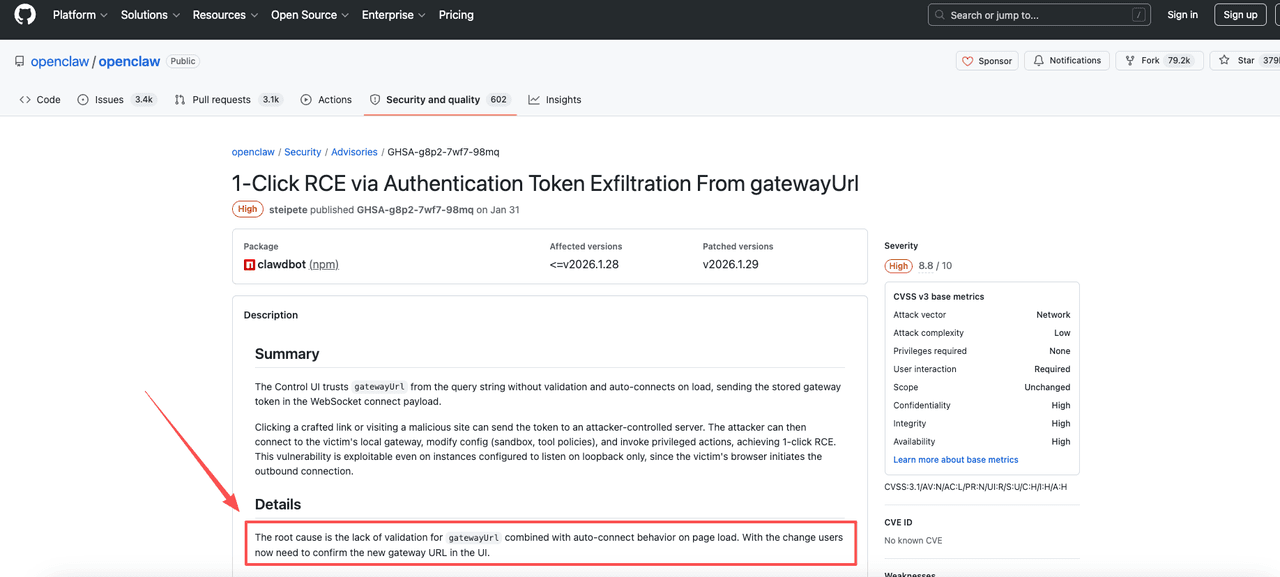
Task: Open Learn more about base metrics
Action: pos(956,460)
